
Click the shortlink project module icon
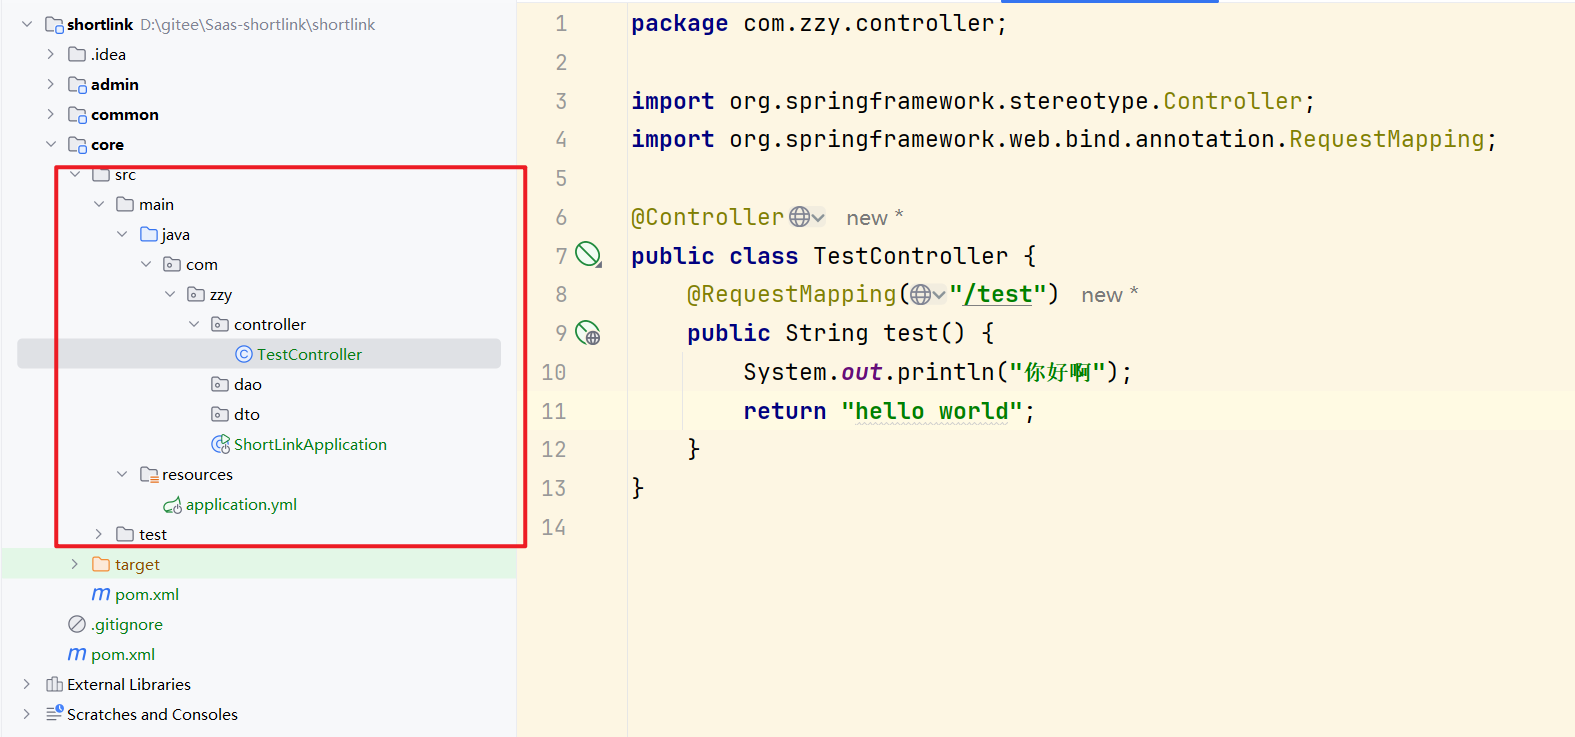tap(54, 24)
